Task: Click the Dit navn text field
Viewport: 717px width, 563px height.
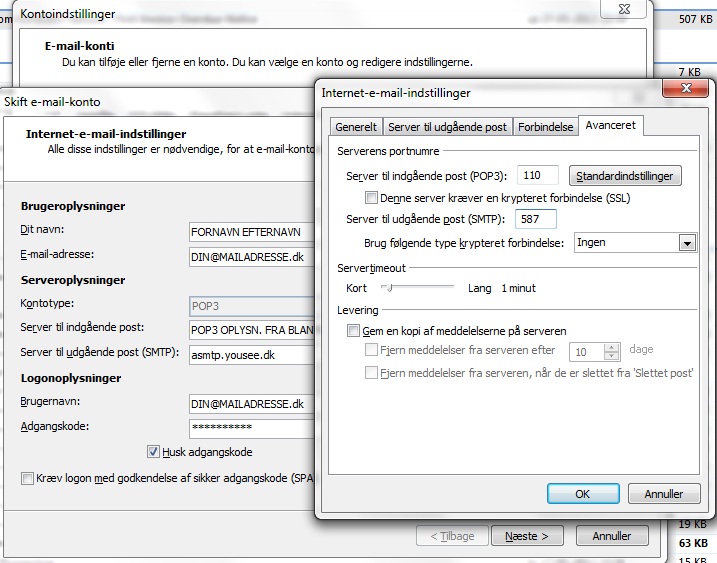Action: coord(250,230)
